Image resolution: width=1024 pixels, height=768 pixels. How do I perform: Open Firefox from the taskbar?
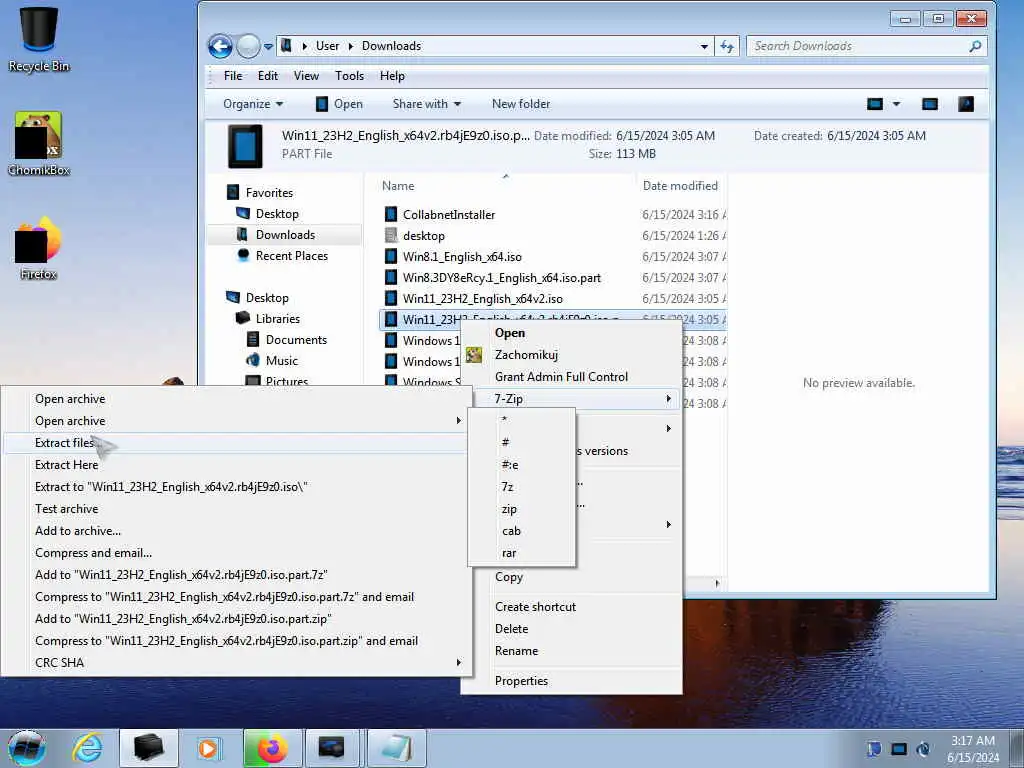click(273, 748)
